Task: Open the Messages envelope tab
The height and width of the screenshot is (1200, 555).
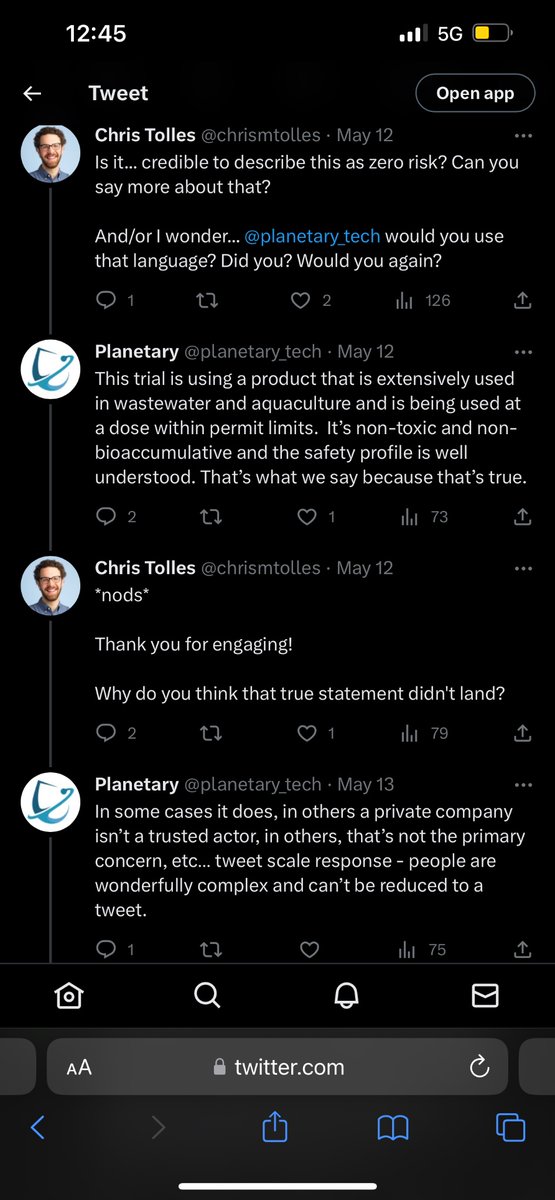Action: tap(485, 995)
